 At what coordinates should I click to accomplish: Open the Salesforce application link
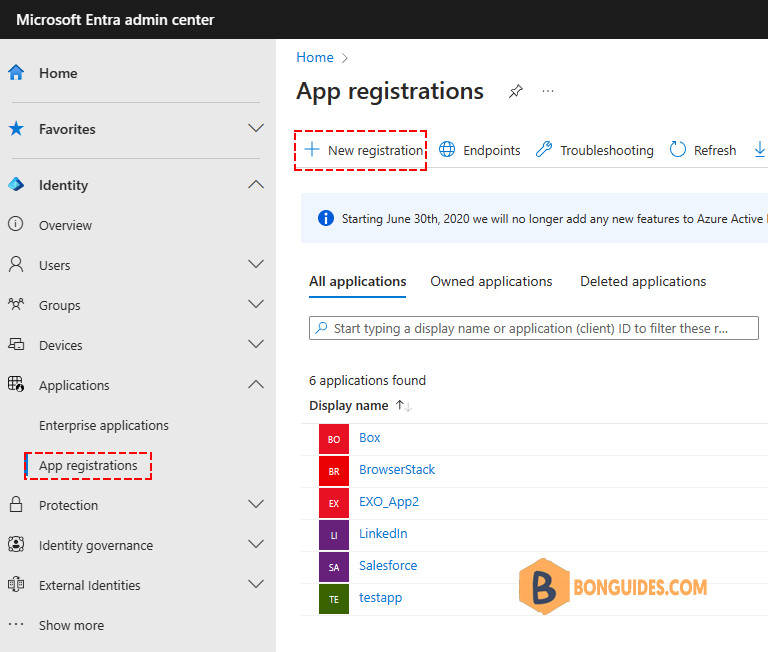pos(388,565)
